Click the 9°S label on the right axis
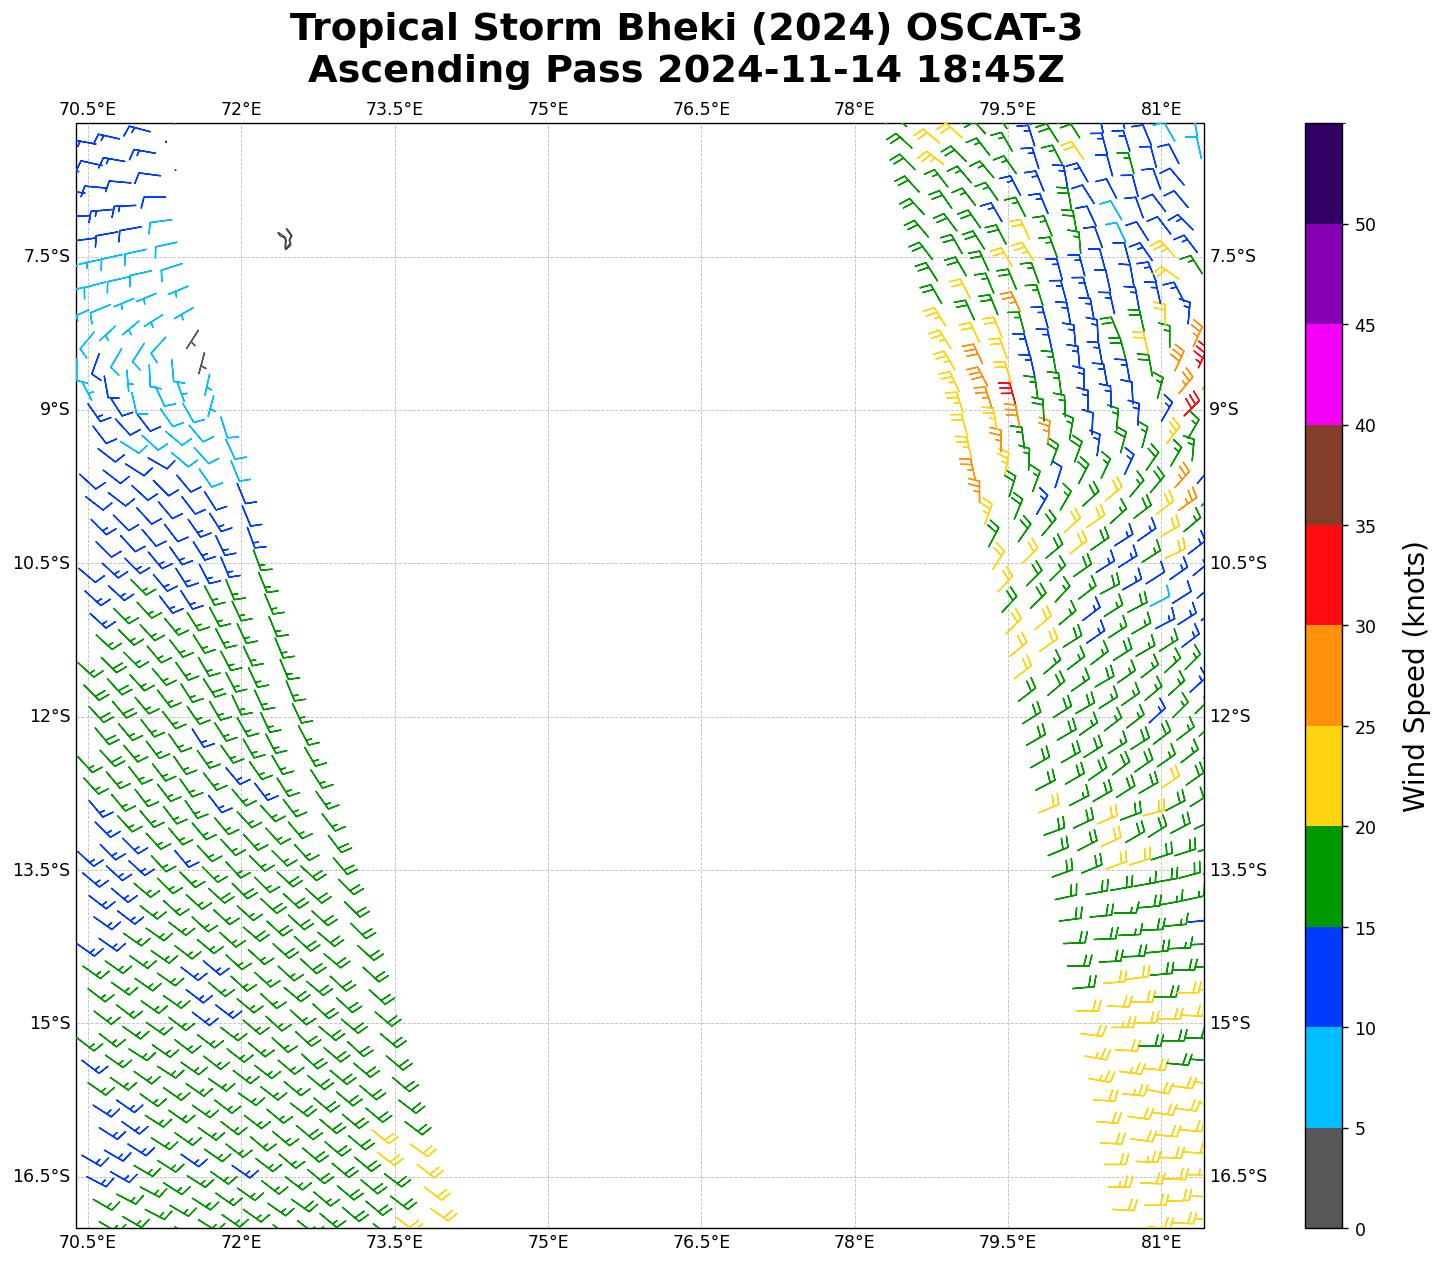The height and width of the screenshot is (1264, 1443). (x=1224, y=409)
